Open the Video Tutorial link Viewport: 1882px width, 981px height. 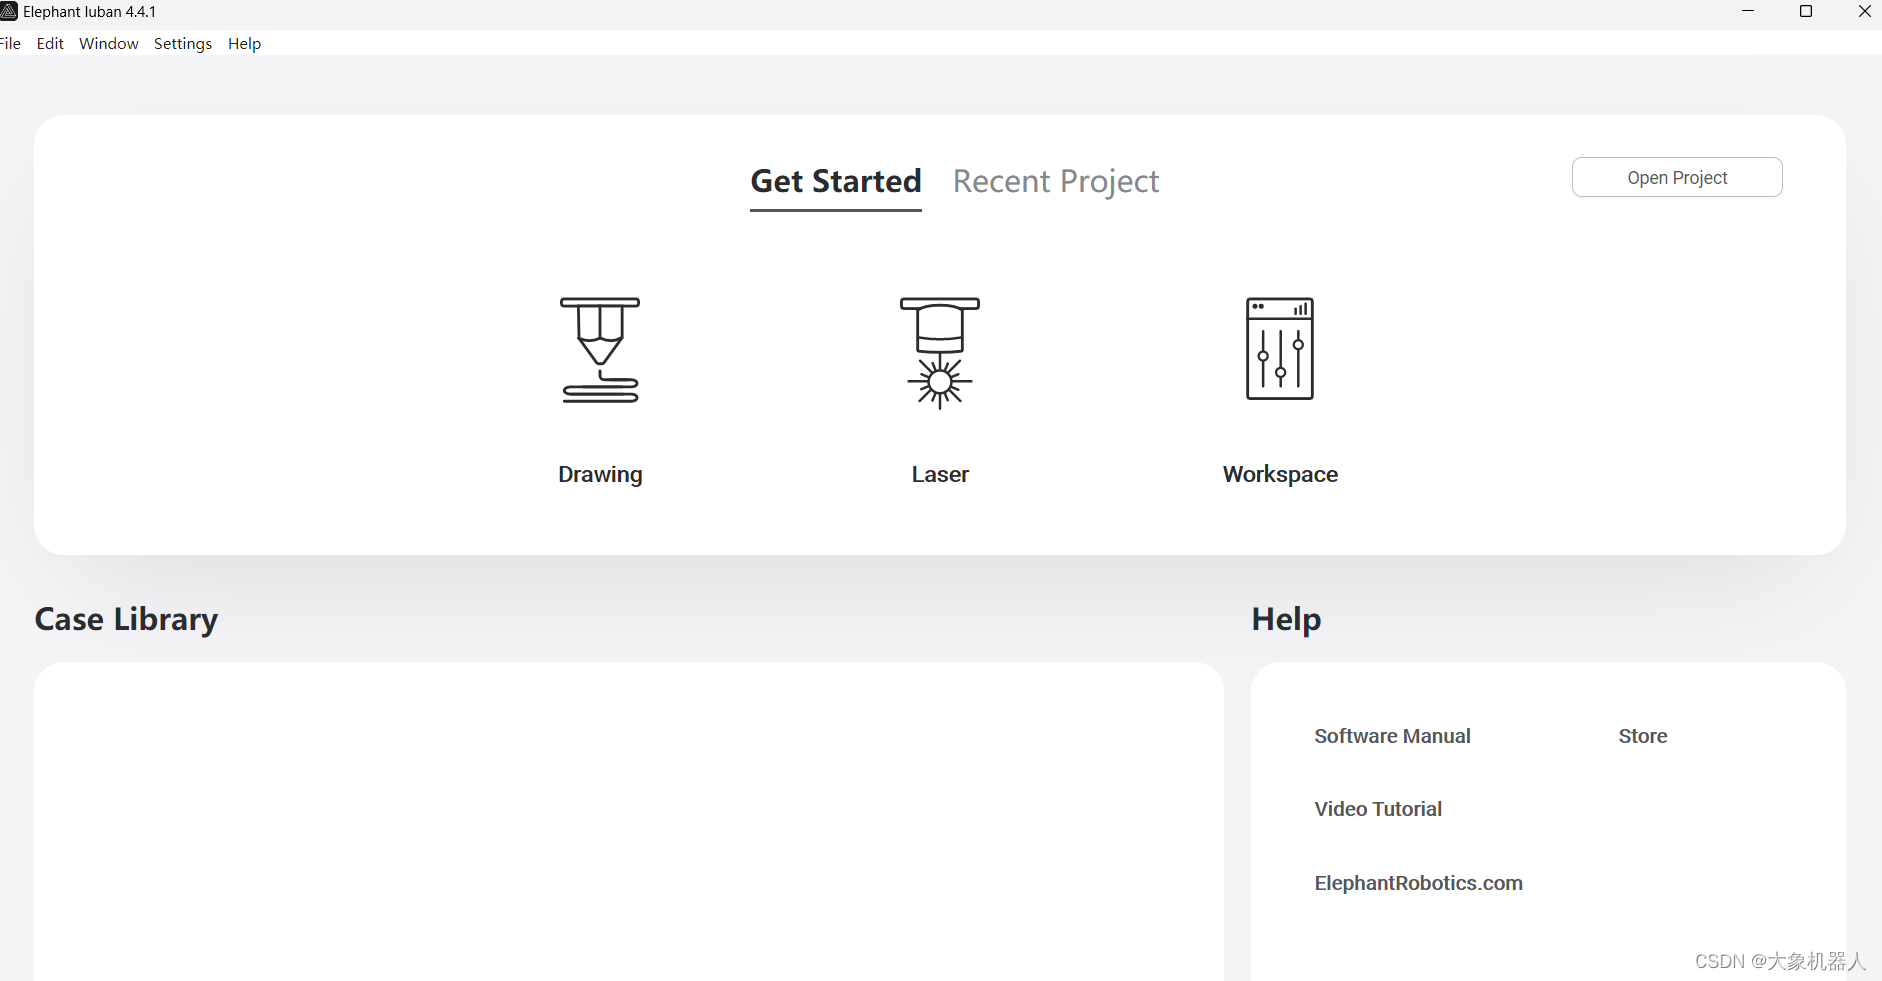(1378, 809)
